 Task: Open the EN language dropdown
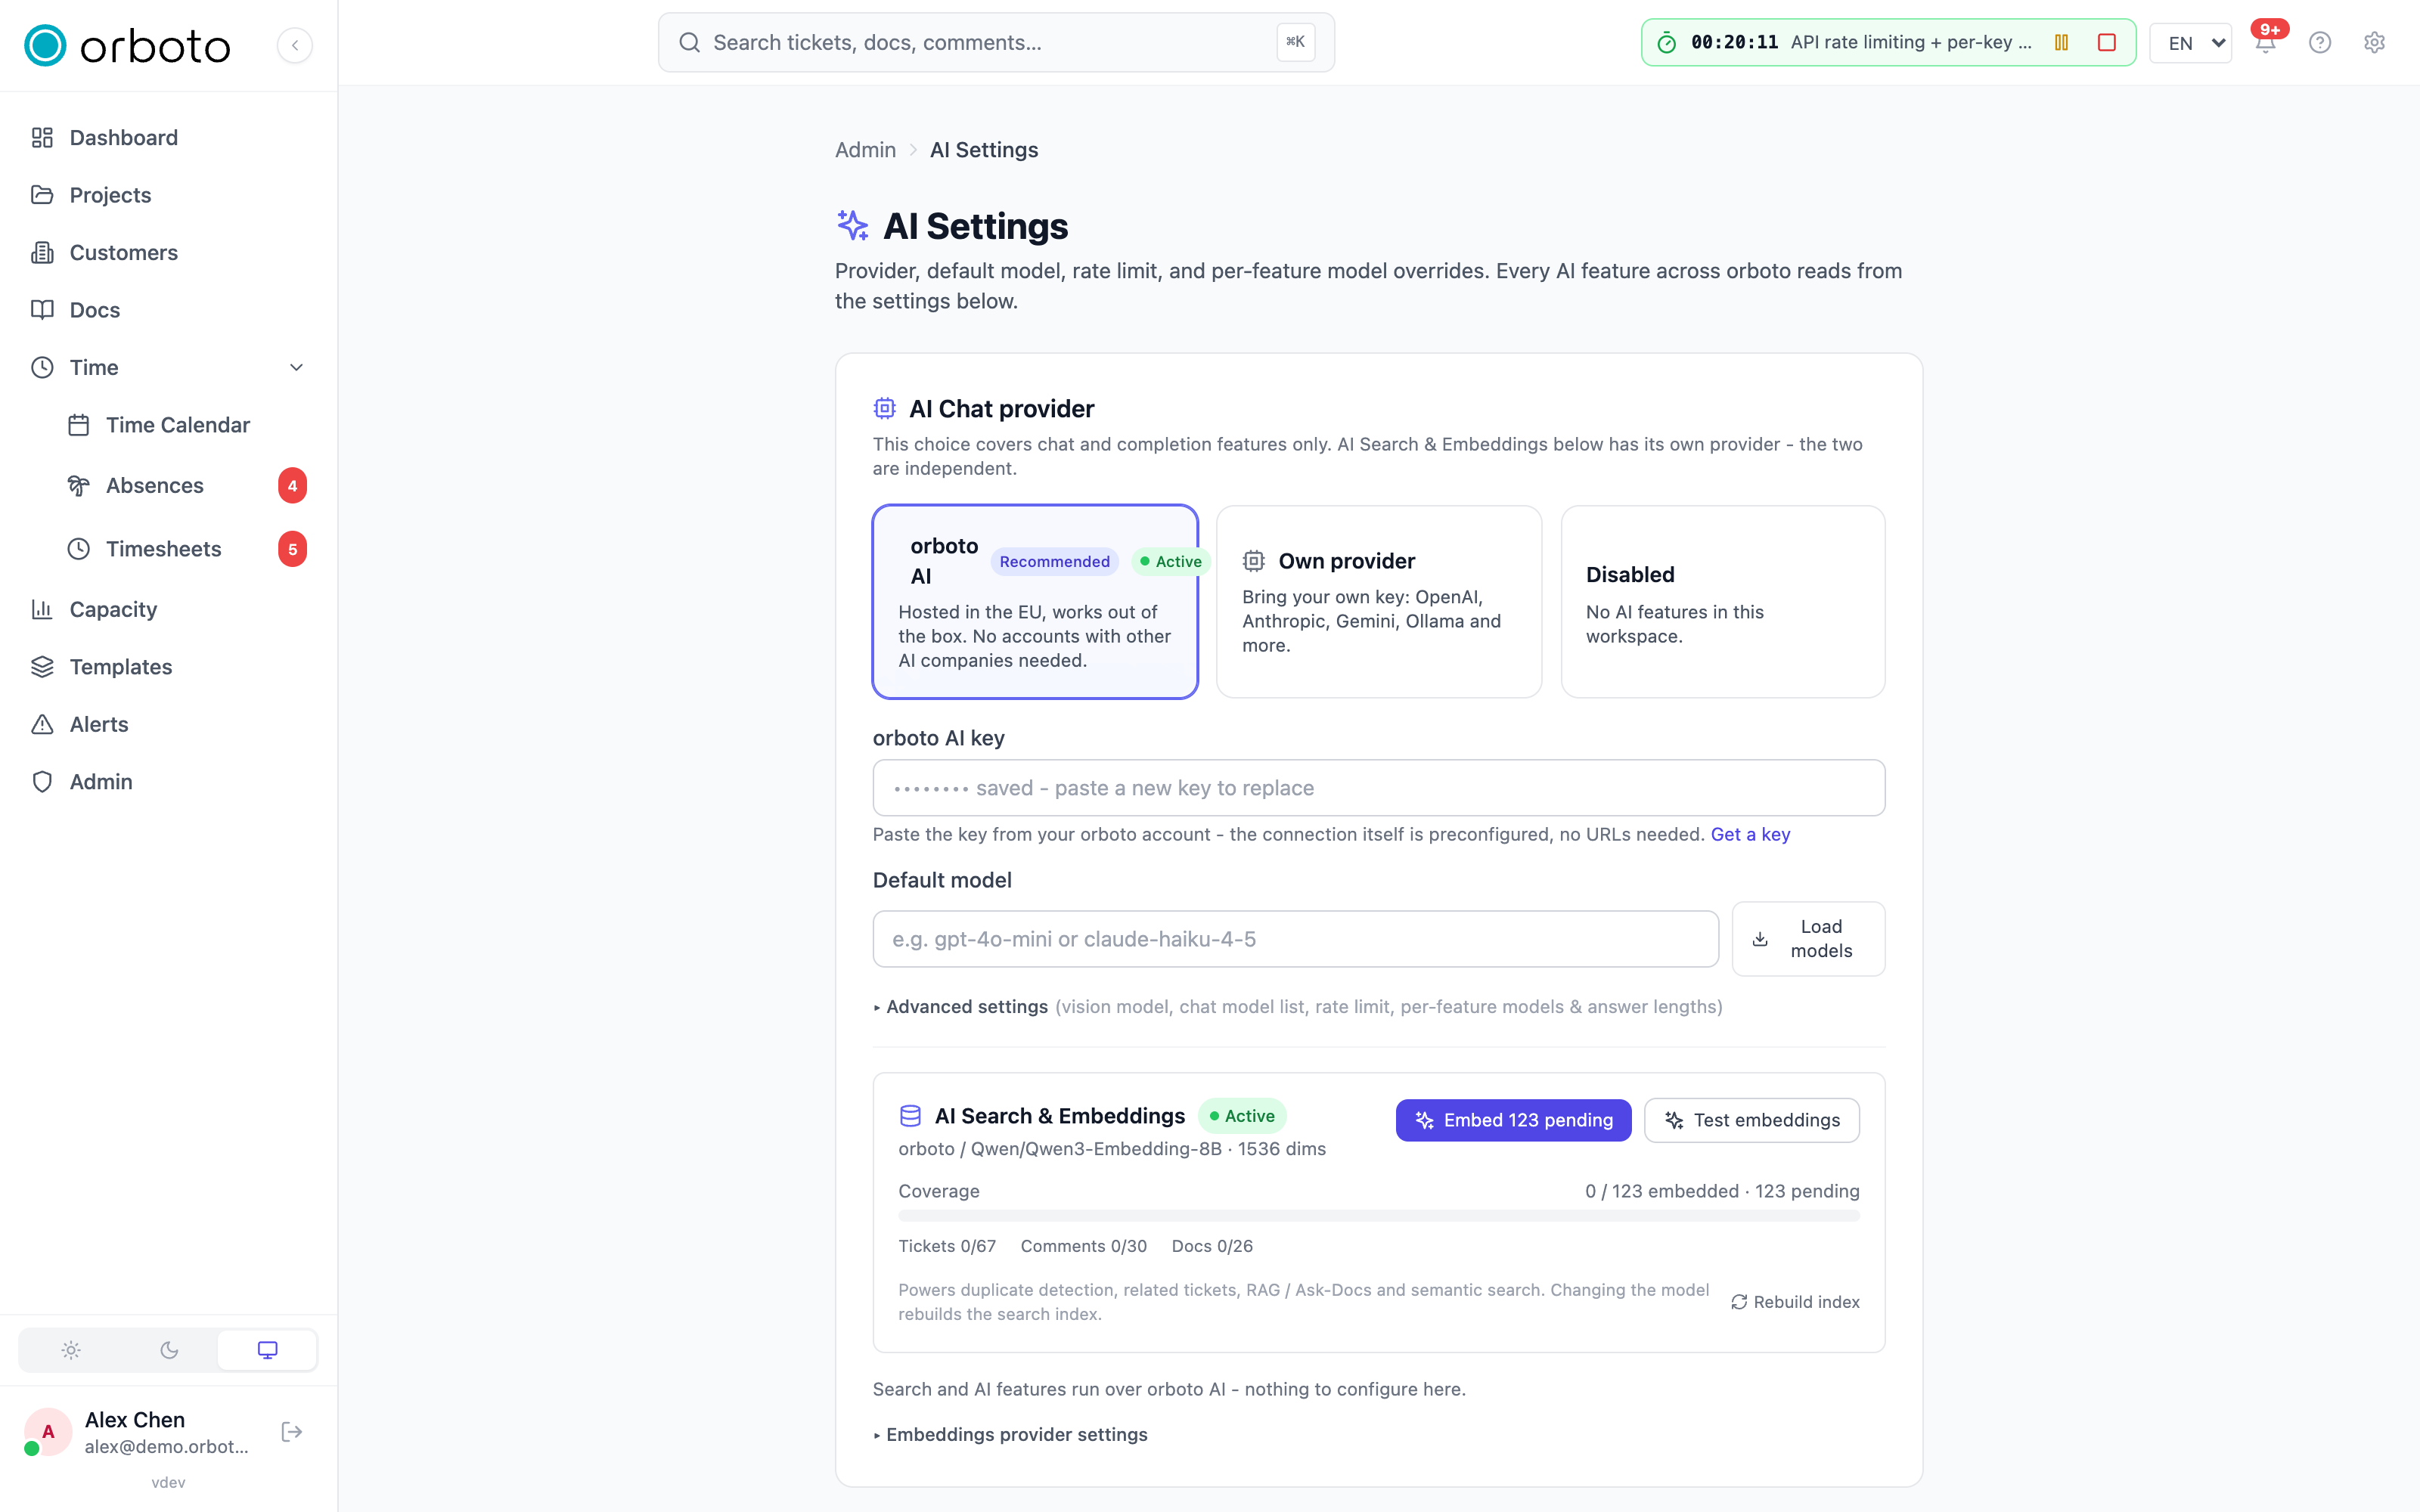(x=2190, y=43)
